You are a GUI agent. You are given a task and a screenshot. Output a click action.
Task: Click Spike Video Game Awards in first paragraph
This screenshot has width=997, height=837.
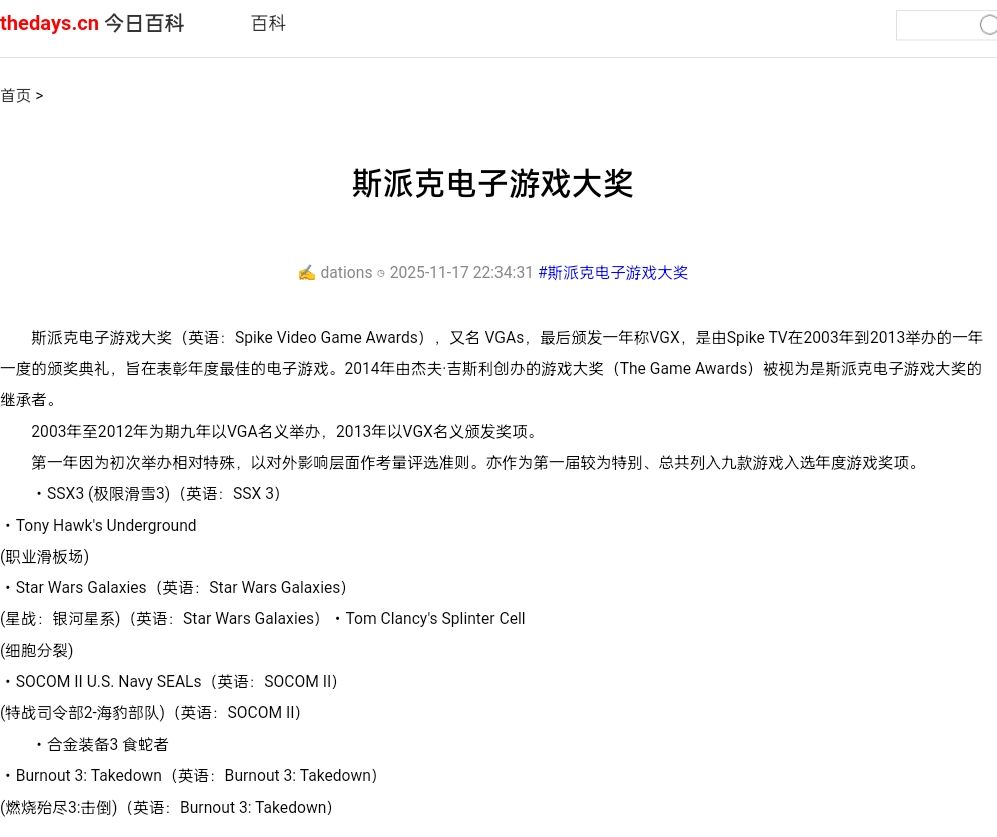[326, 337]
